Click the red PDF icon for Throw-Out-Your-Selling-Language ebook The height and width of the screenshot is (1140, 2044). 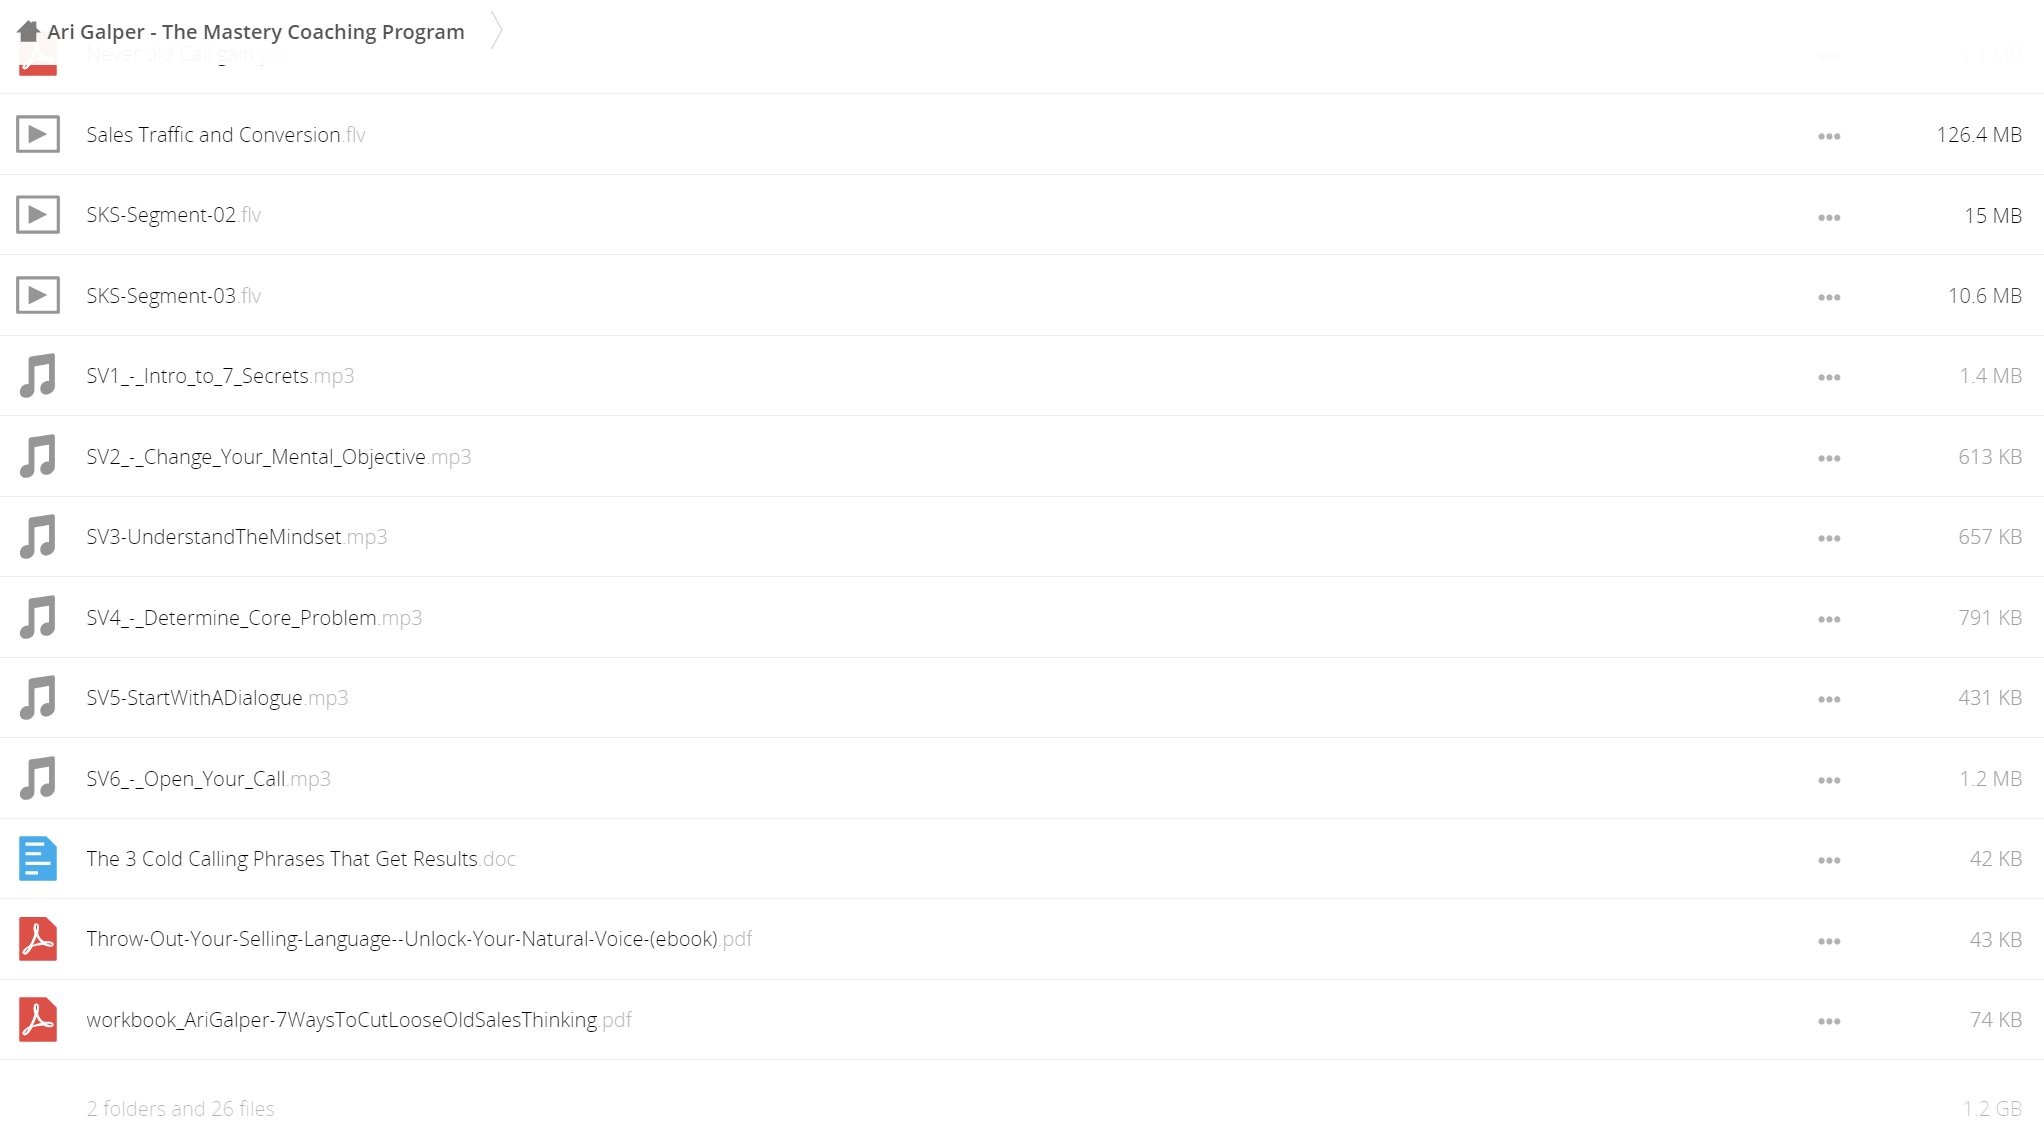pos(38,939)
